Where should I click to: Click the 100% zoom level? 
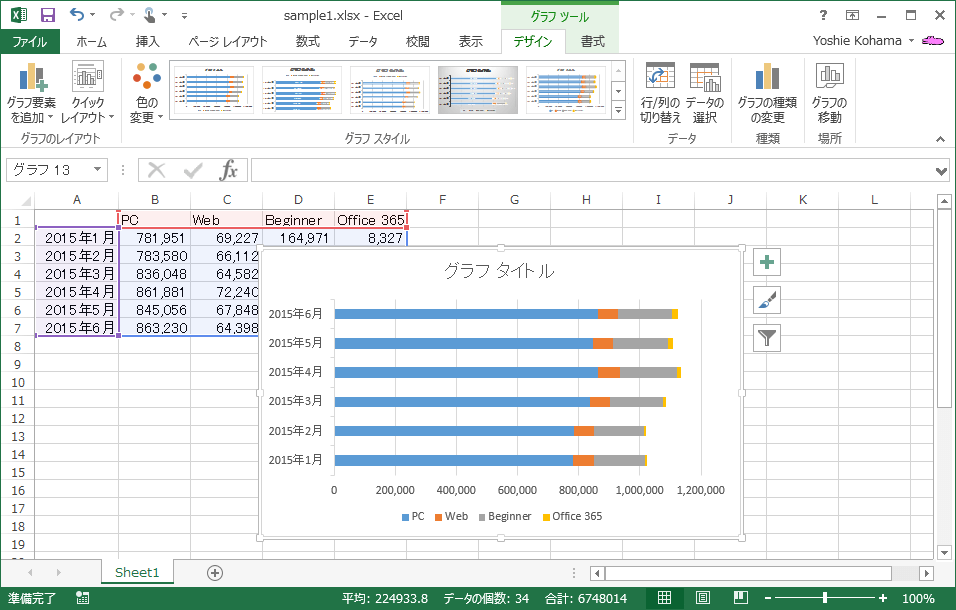click(x=918, y=598)
